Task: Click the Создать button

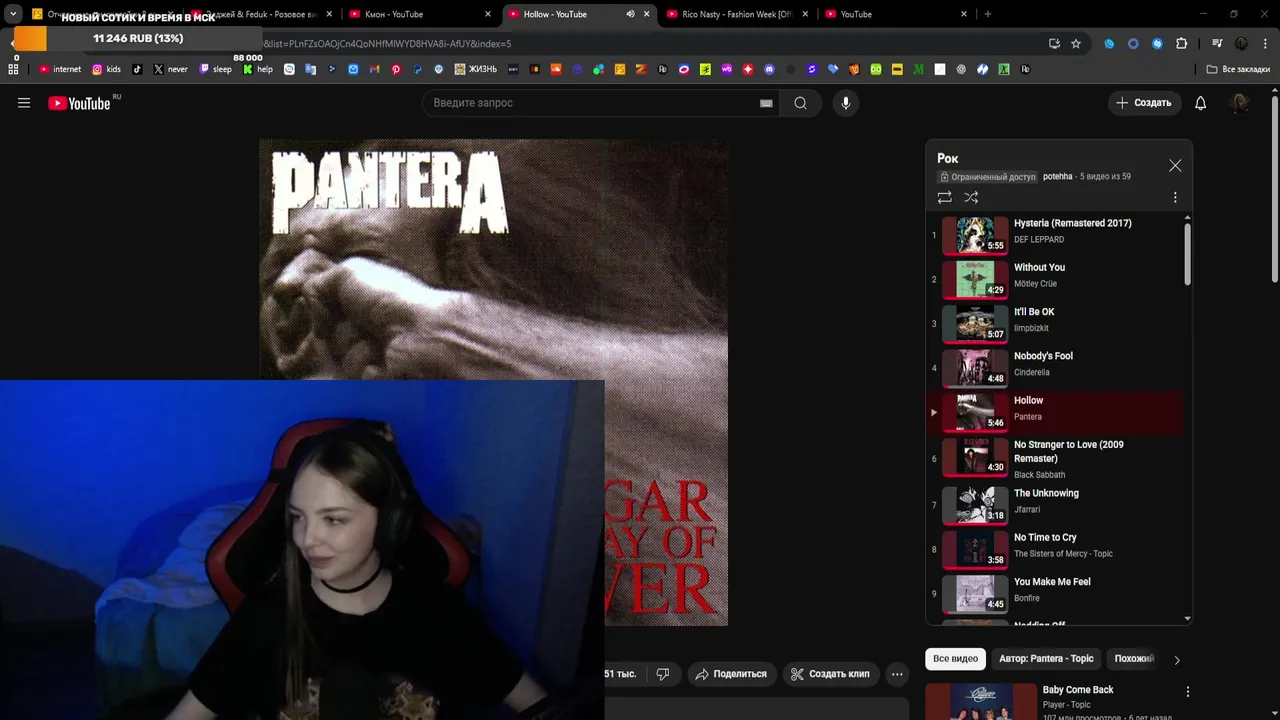Action: 1144,103
